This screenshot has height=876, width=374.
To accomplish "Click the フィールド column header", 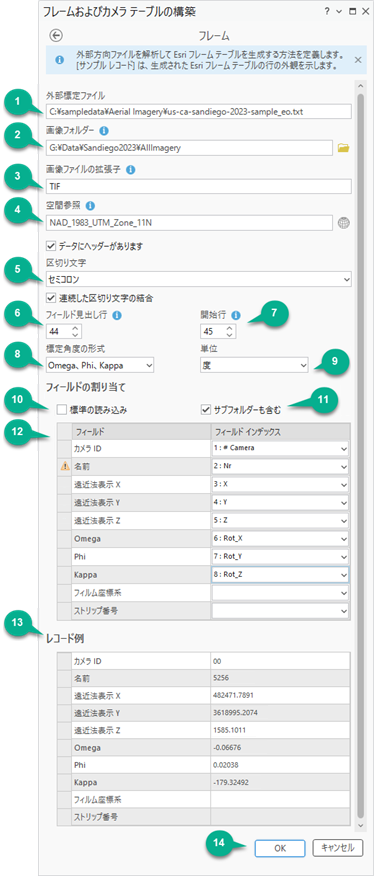I will tap(140, 431).
